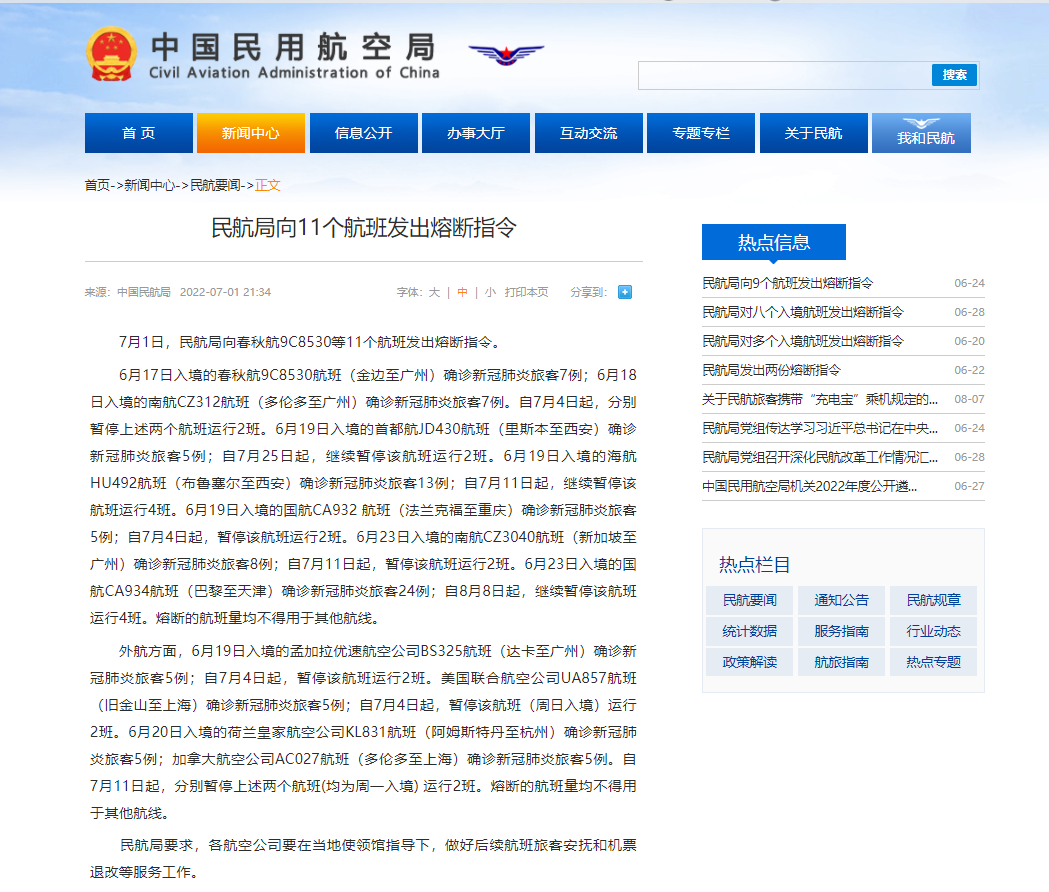Open the 信息公开 menu
The image size is (1049, 892).
363,132
